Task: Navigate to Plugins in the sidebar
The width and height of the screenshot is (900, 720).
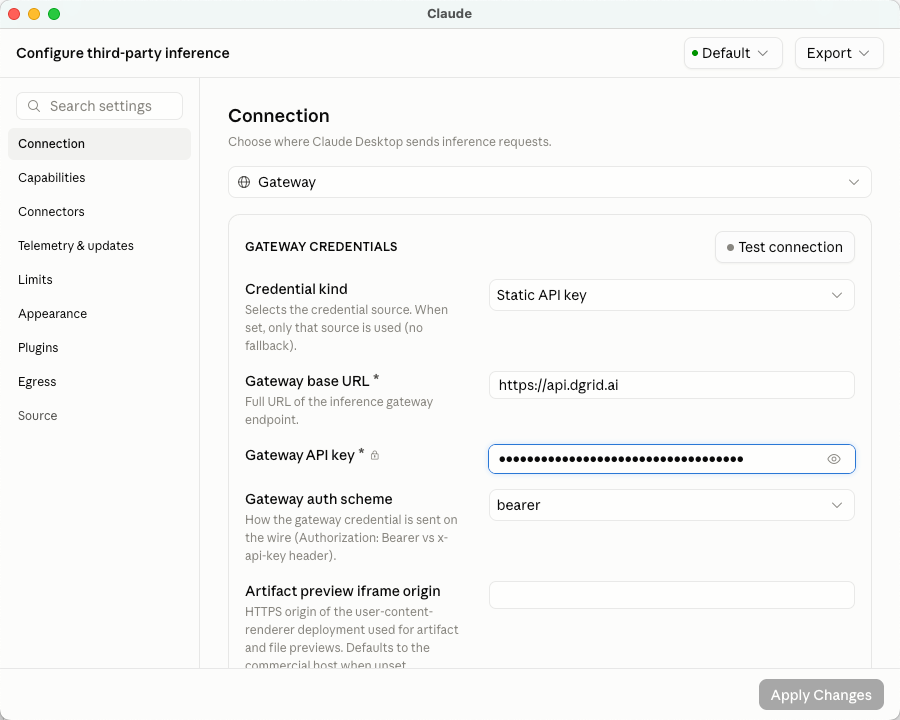Action: click(x=99, y=348)
